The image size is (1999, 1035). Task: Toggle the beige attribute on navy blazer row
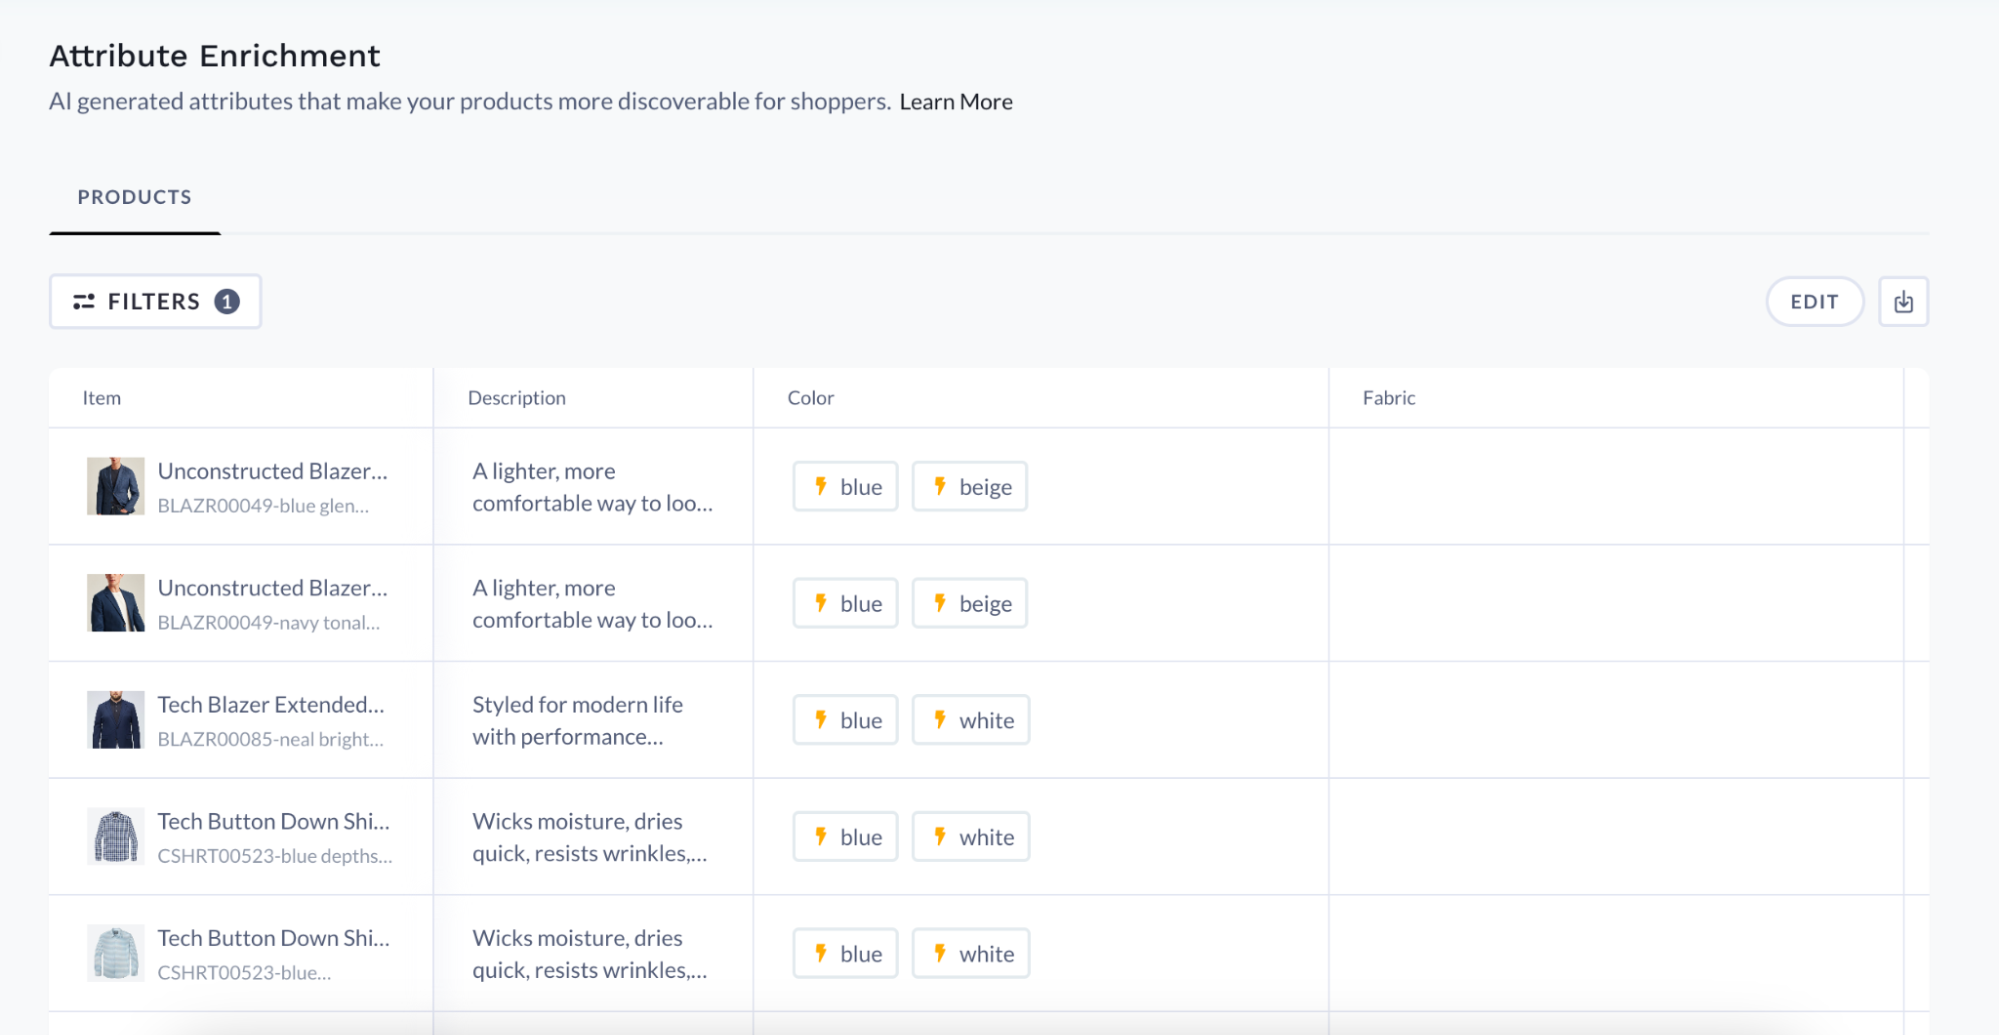[969, 603]
